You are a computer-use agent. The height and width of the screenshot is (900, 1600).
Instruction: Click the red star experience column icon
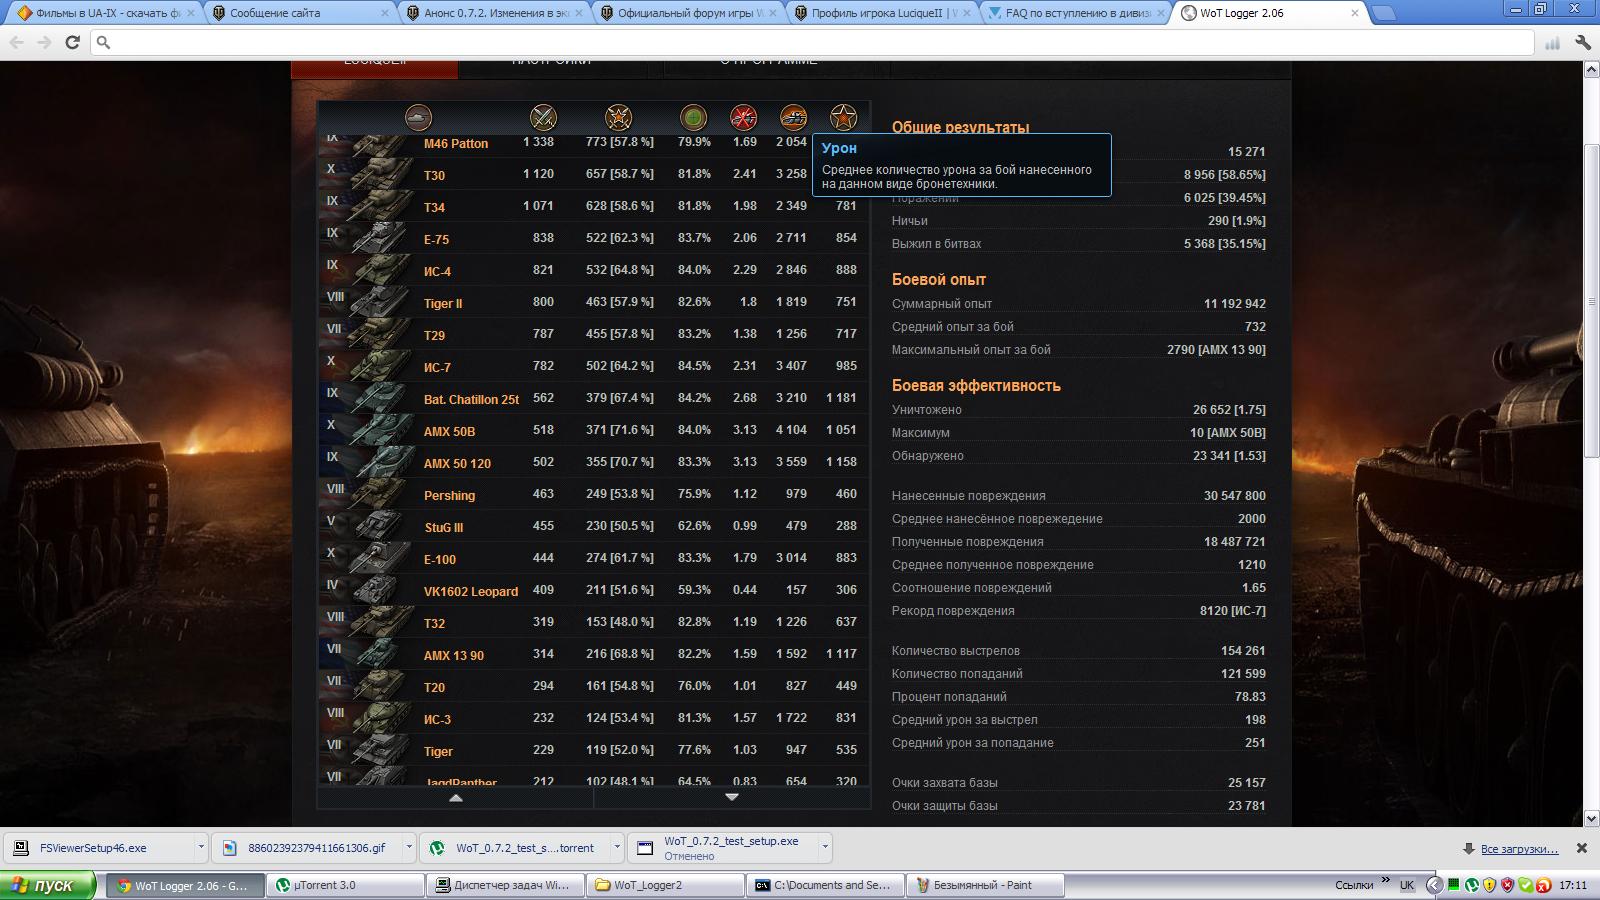tap(843, 118)
